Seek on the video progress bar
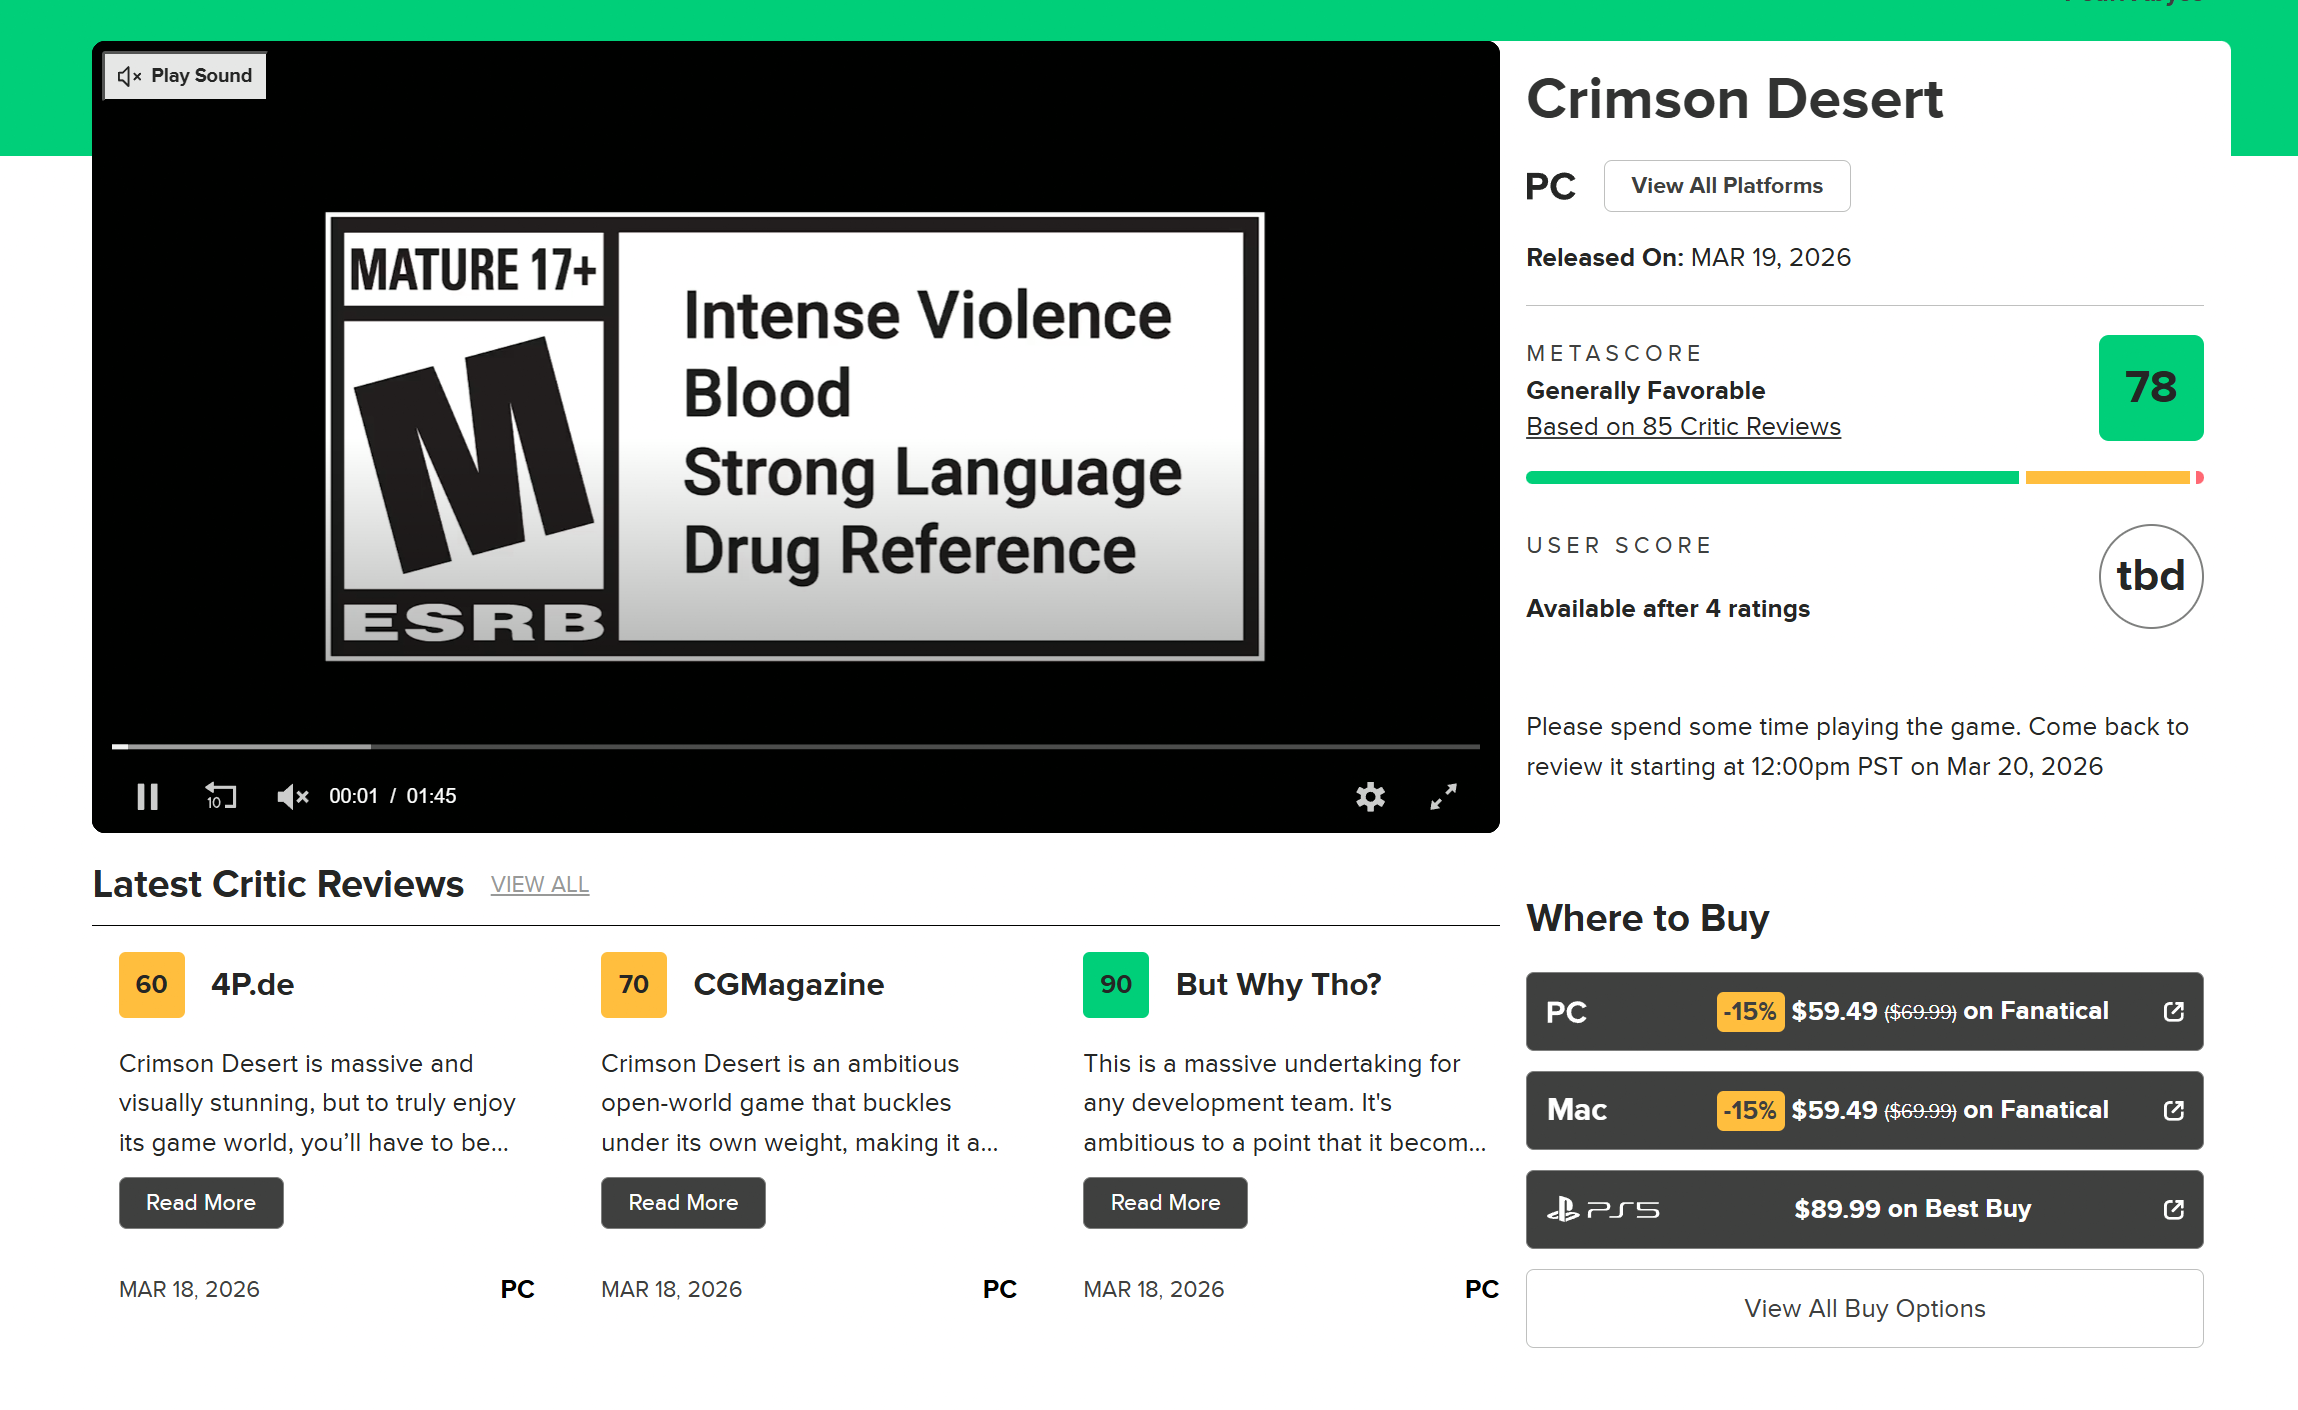 point(795,746)
